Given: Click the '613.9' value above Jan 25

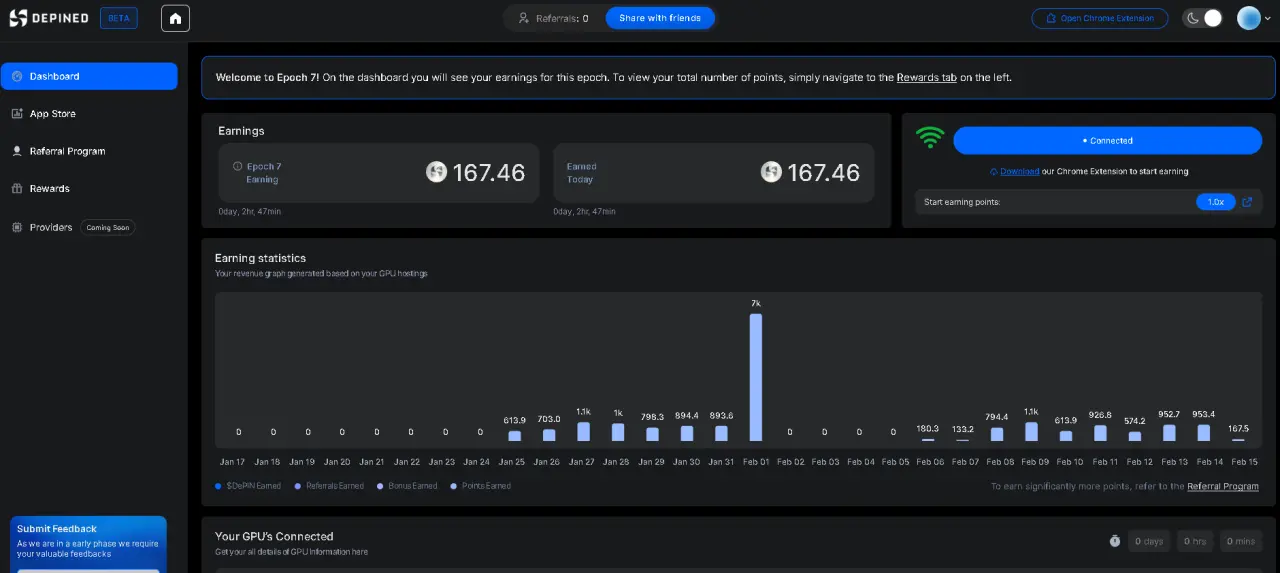Looking at the screenshot, I should (x=515, y=420).
